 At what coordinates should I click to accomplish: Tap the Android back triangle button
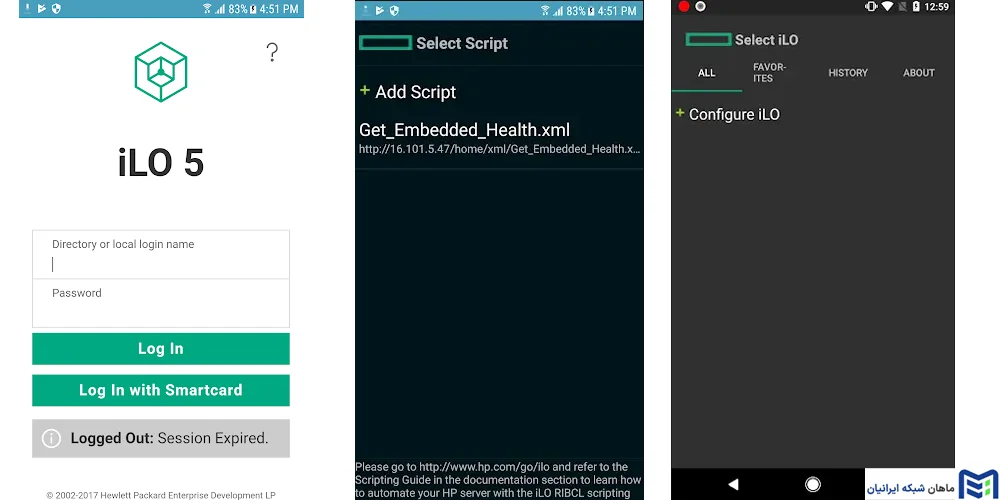[733, 484]
